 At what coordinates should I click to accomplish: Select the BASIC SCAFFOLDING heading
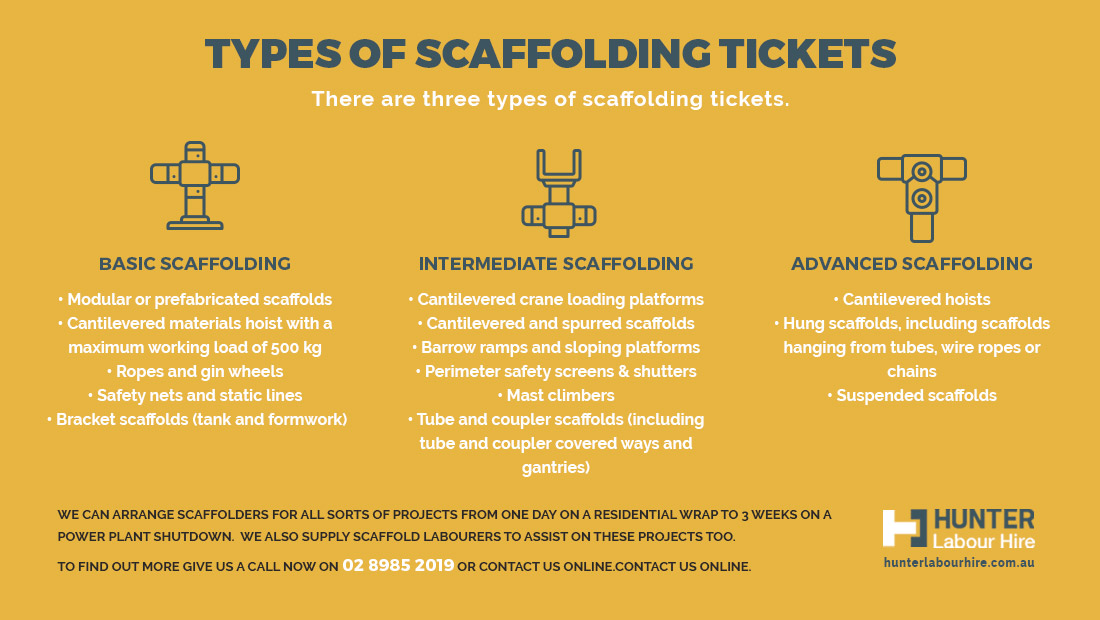click(195, 264)
